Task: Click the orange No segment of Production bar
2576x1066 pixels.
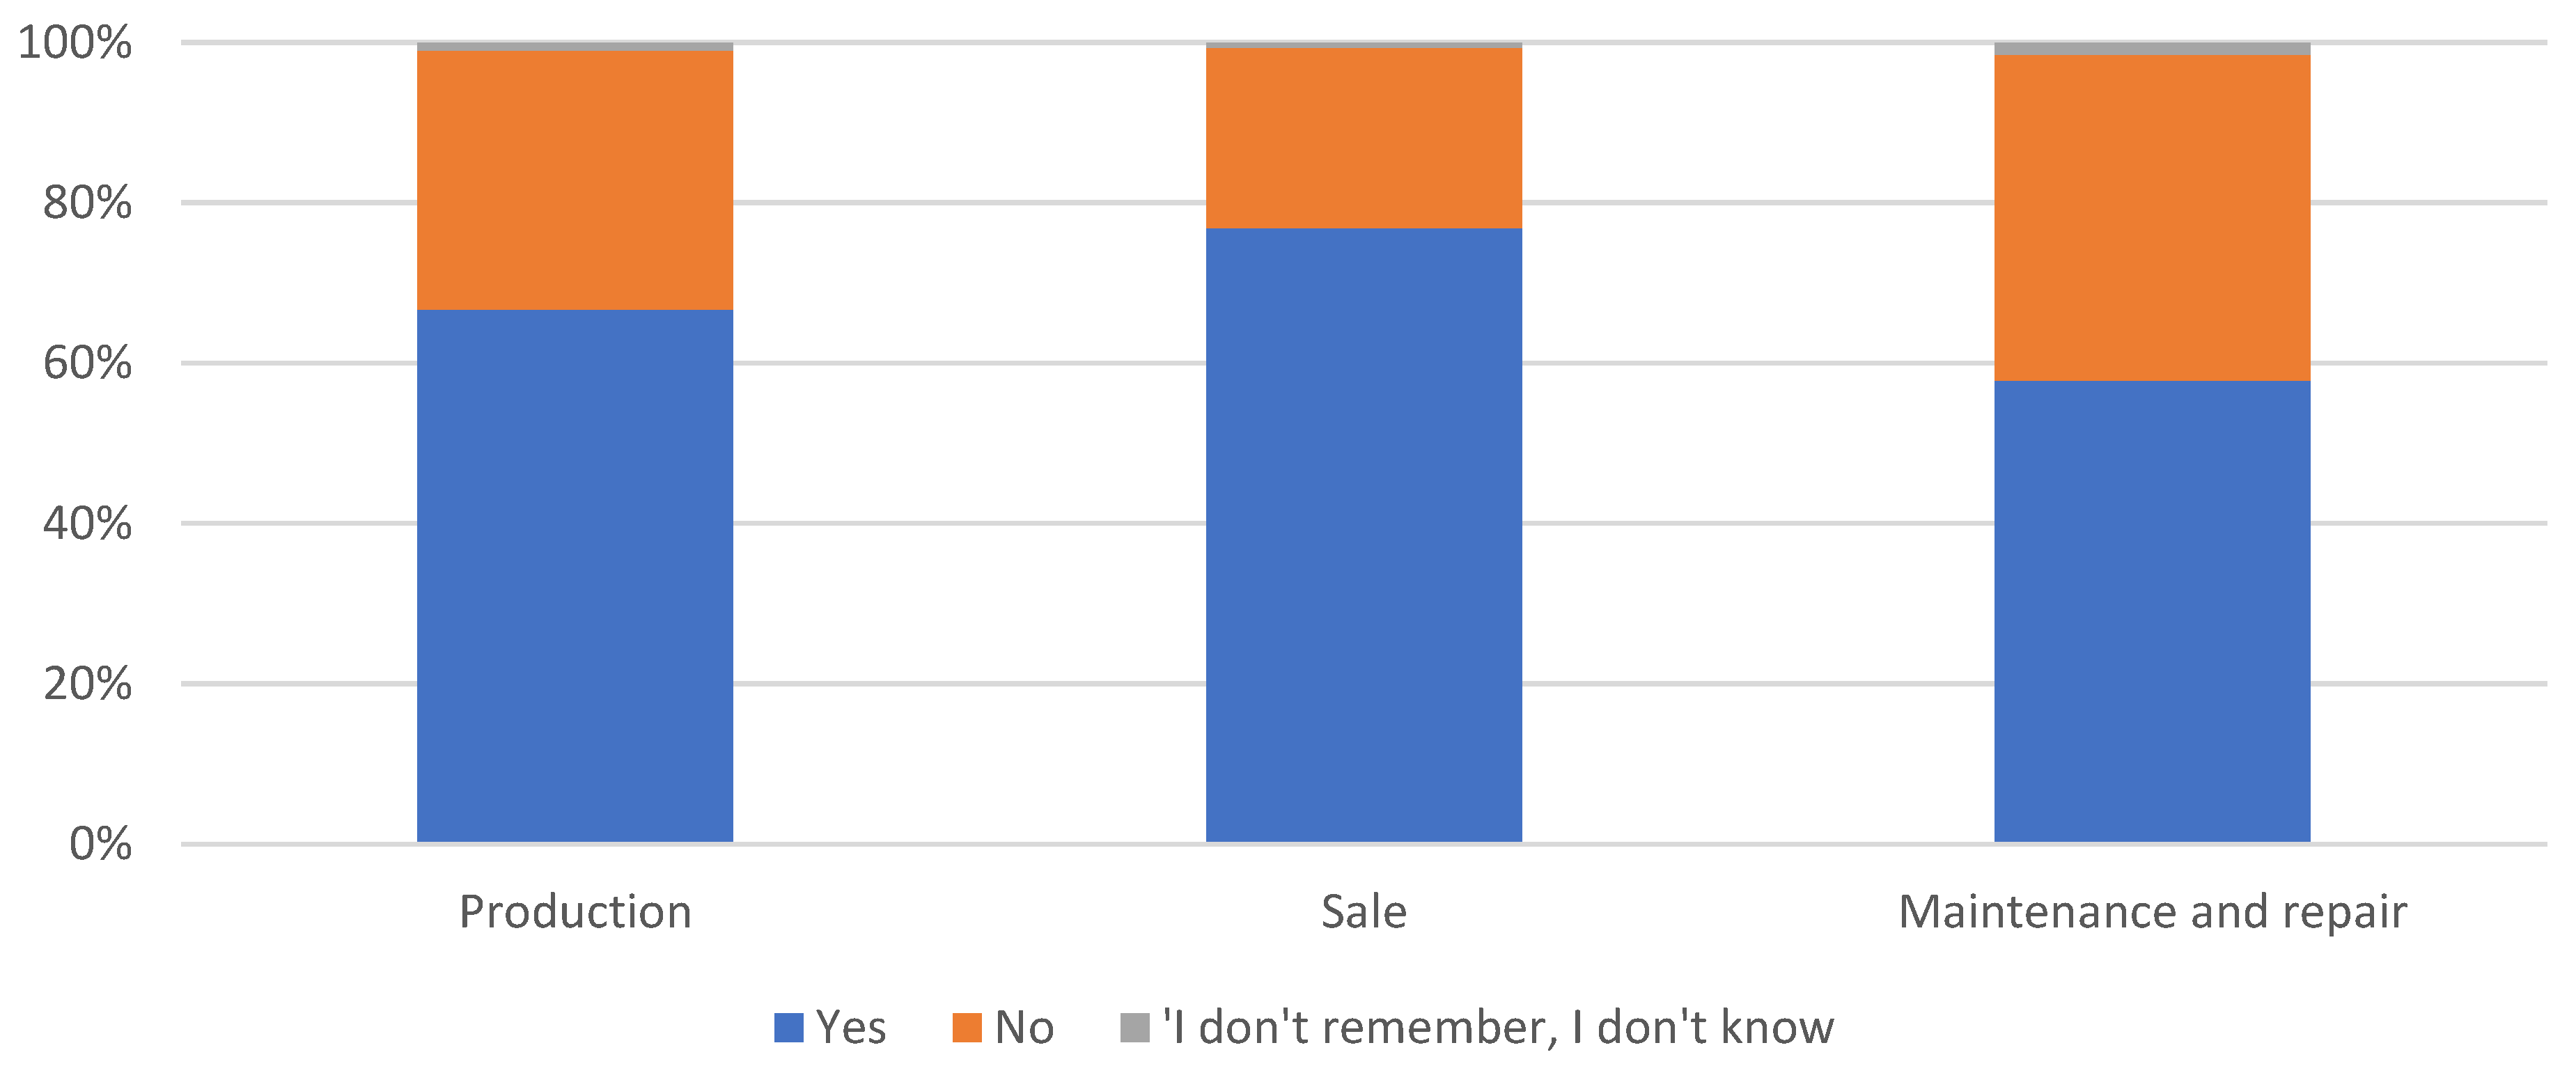Action: point(574,180)
